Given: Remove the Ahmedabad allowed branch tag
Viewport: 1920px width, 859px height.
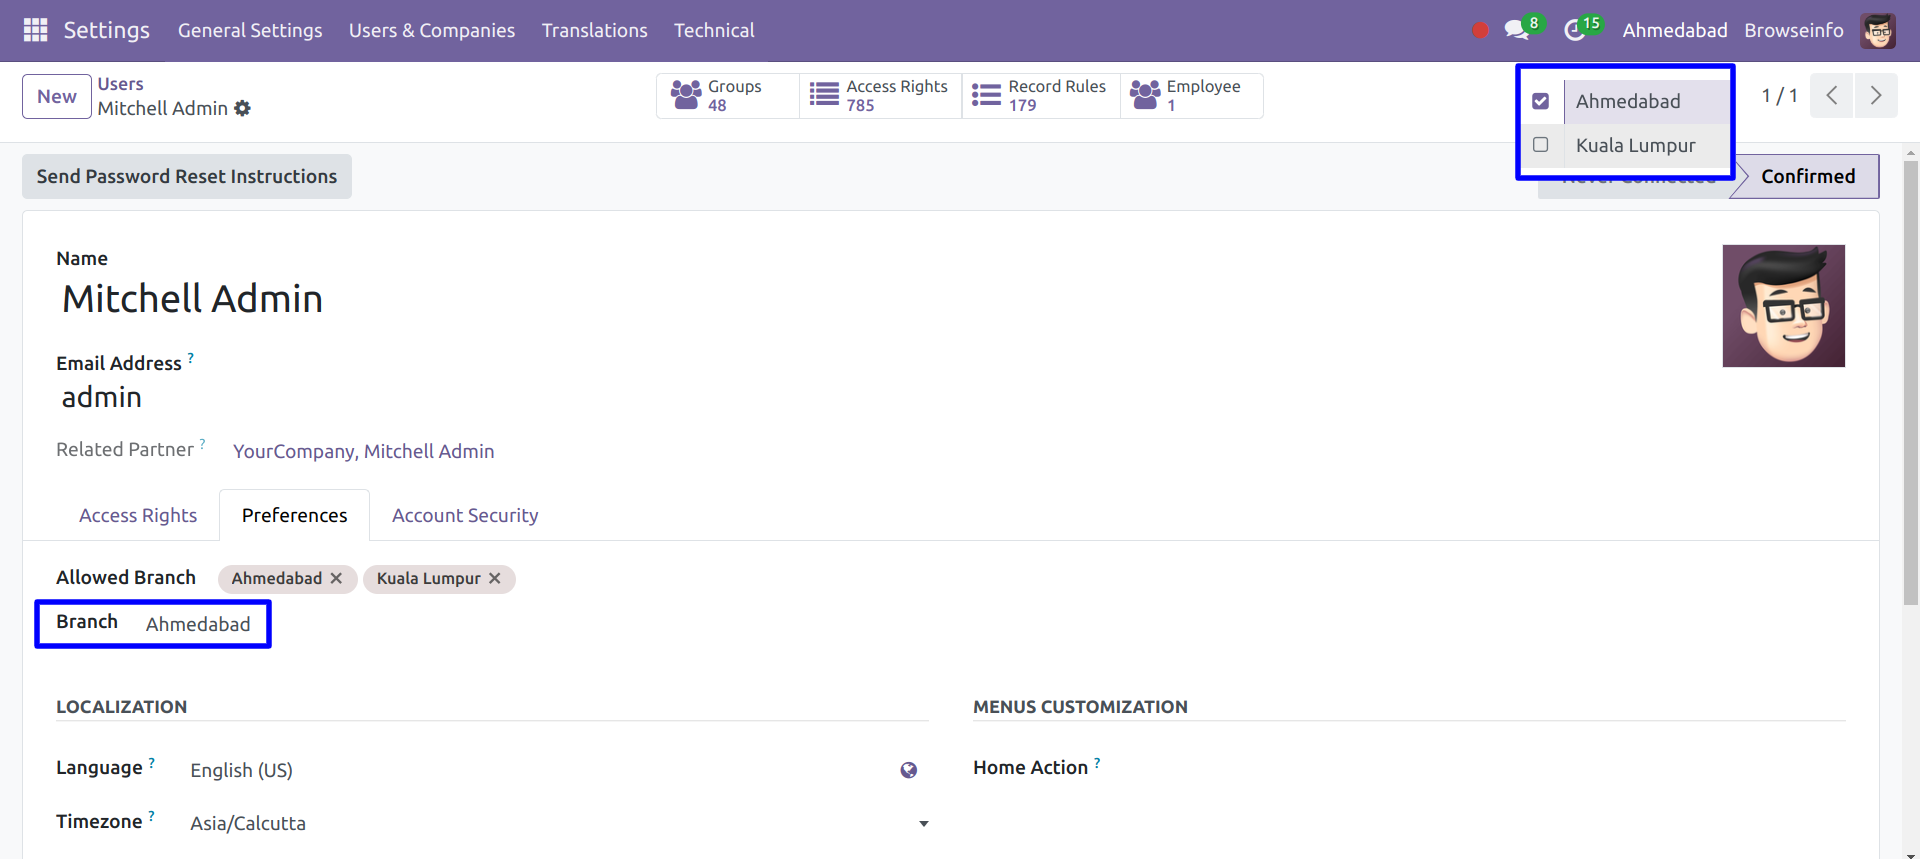Looking at the screenshot, I should (336, 578).
